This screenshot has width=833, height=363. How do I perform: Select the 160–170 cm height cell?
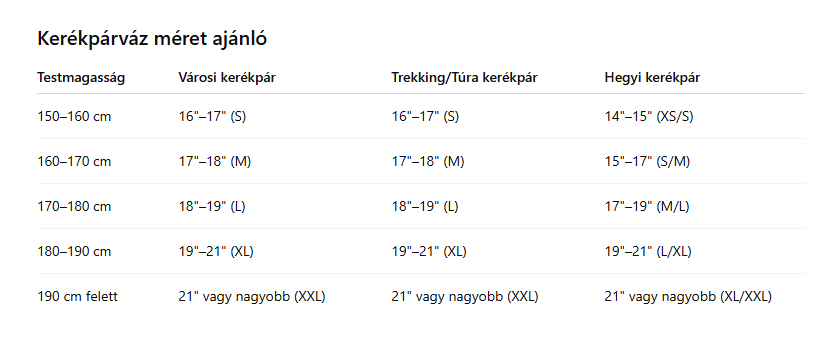tap(74, 162)
